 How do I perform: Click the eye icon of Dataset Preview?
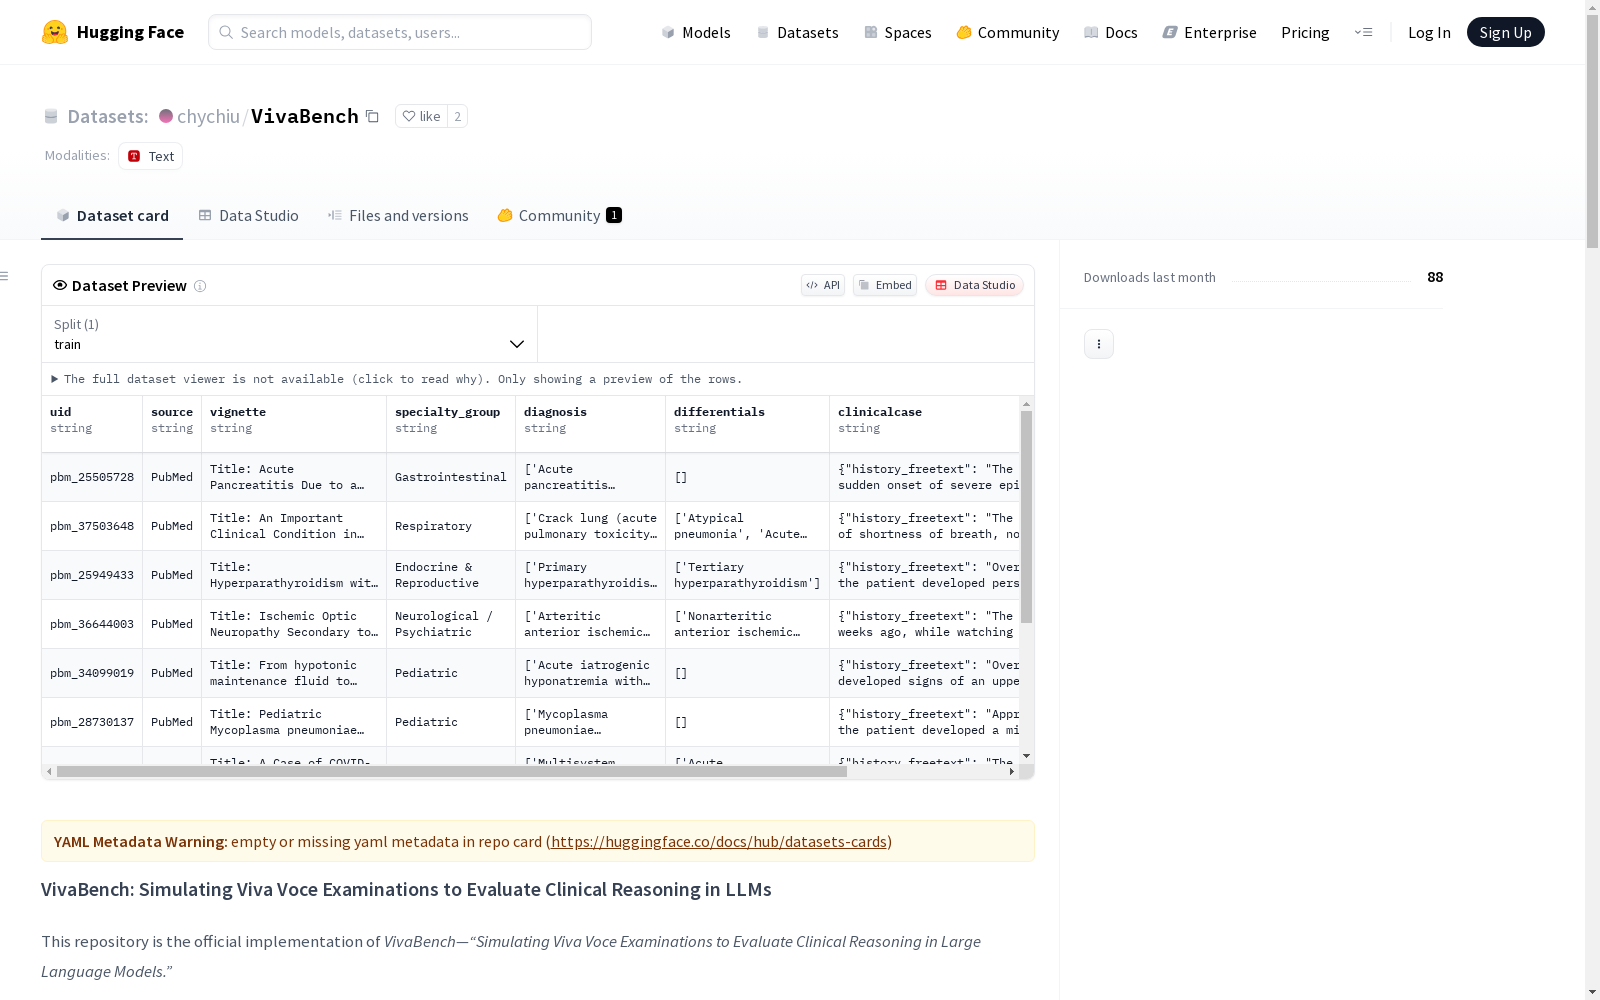tap(60, 285)
